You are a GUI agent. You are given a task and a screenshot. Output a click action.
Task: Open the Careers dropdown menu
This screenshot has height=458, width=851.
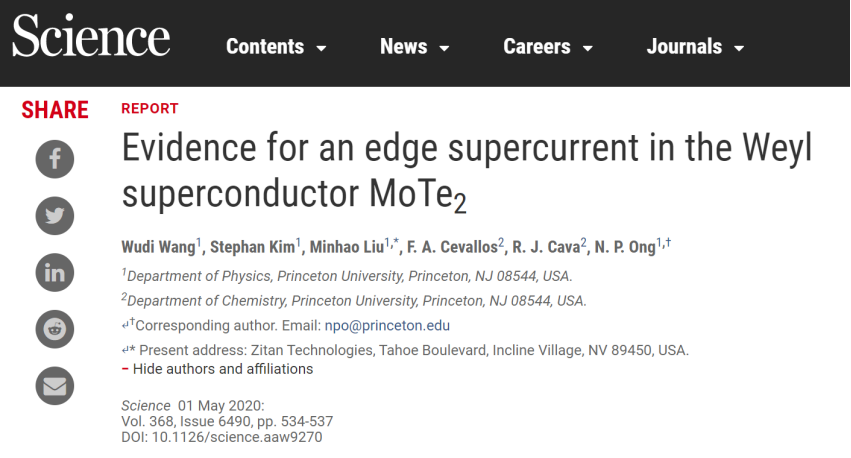pyautogui.click(x=548, y=47)
